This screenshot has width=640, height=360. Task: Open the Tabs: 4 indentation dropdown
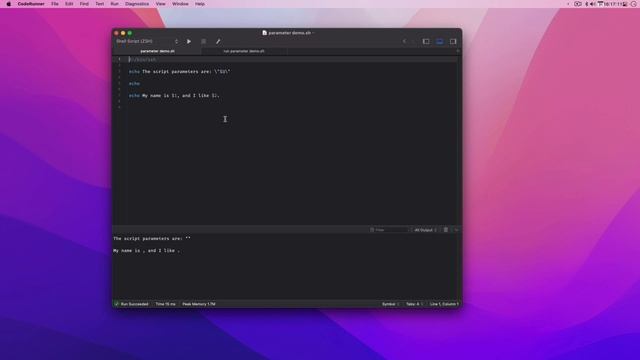point(414,304)
